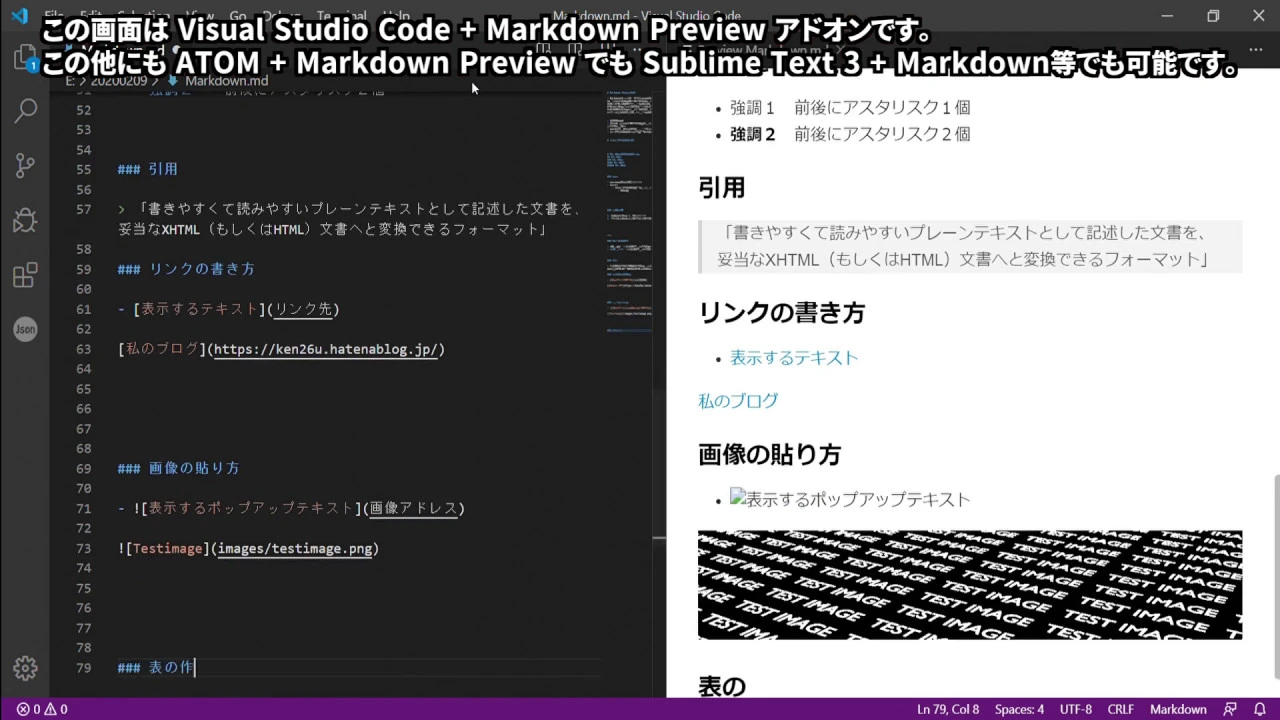This screenshot has width=1280, height=720.
Task: Open the errors and warnings problems indicator
Action: [42, 709]
